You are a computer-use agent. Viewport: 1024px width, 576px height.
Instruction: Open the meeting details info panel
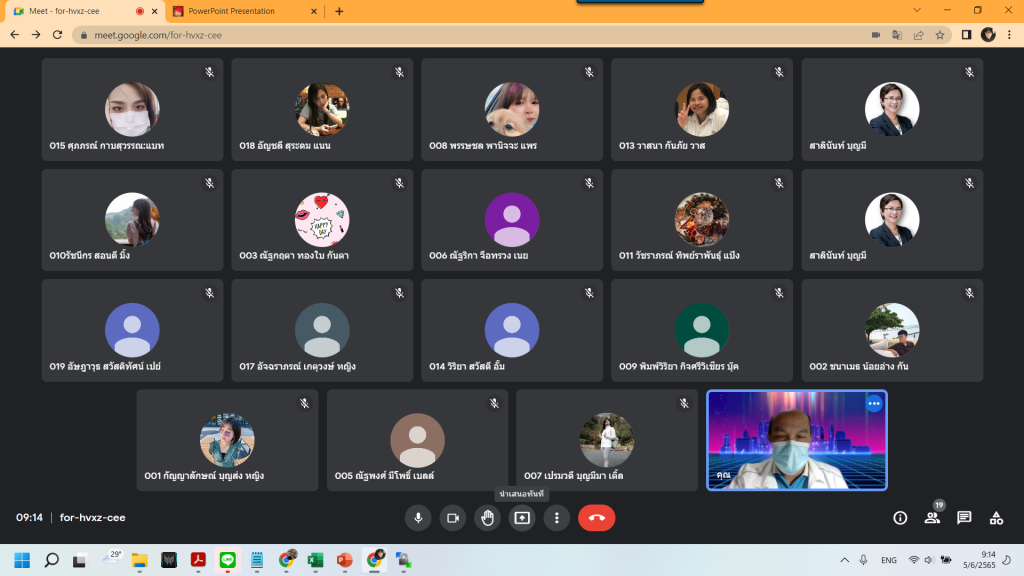click(x=901, y=518)
